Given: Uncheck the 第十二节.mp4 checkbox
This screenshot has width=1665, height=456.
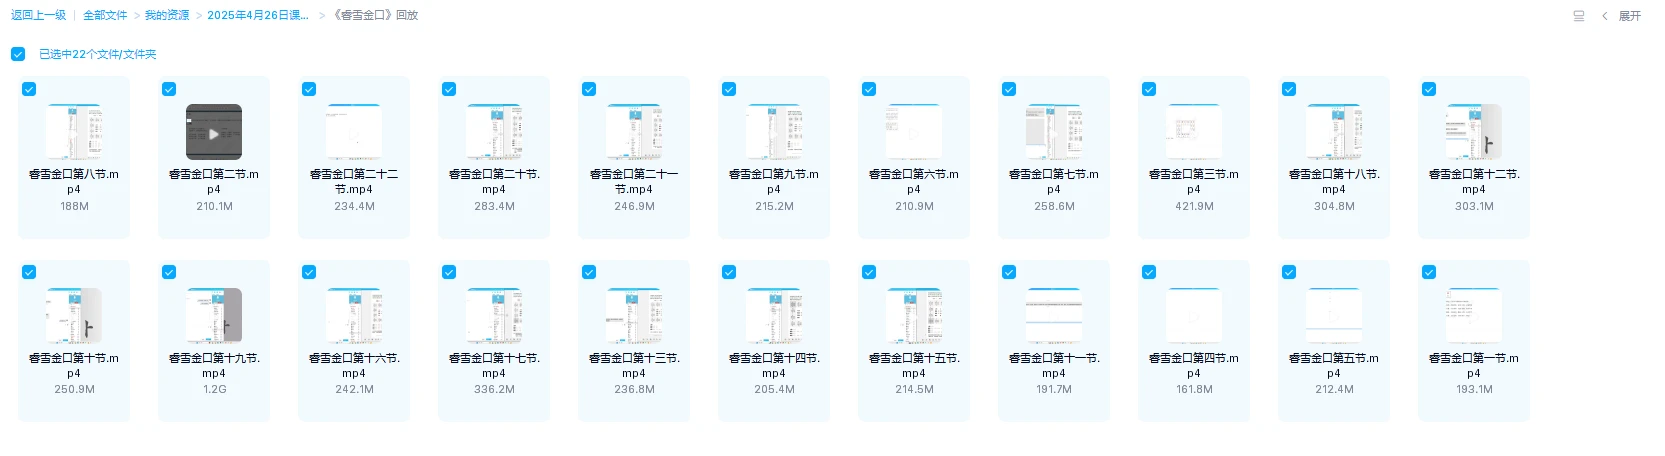Looking at the screenshot, I should click(x=1429, y=89).
